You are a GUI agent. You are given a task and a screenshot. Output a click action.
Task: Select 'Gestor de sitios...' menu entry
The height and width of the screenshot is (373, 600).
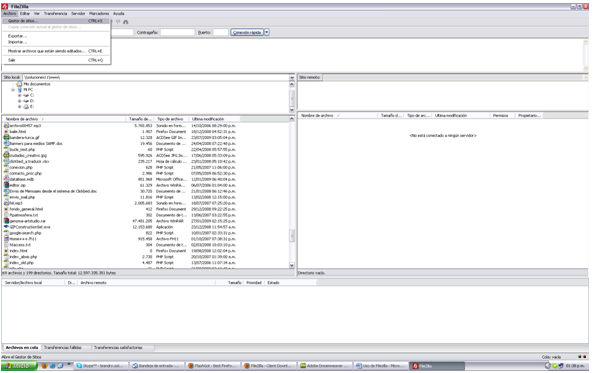[56, 21]
